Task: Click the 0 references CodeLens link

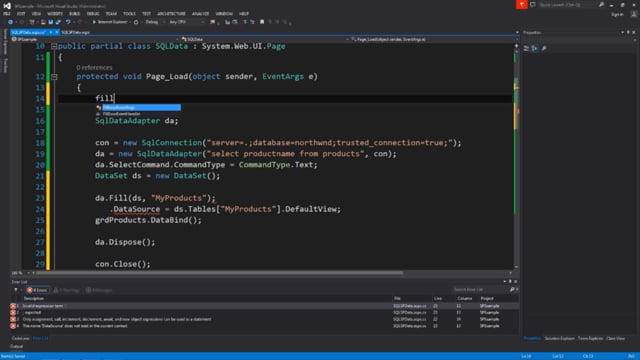Action: tap(94, 68)
